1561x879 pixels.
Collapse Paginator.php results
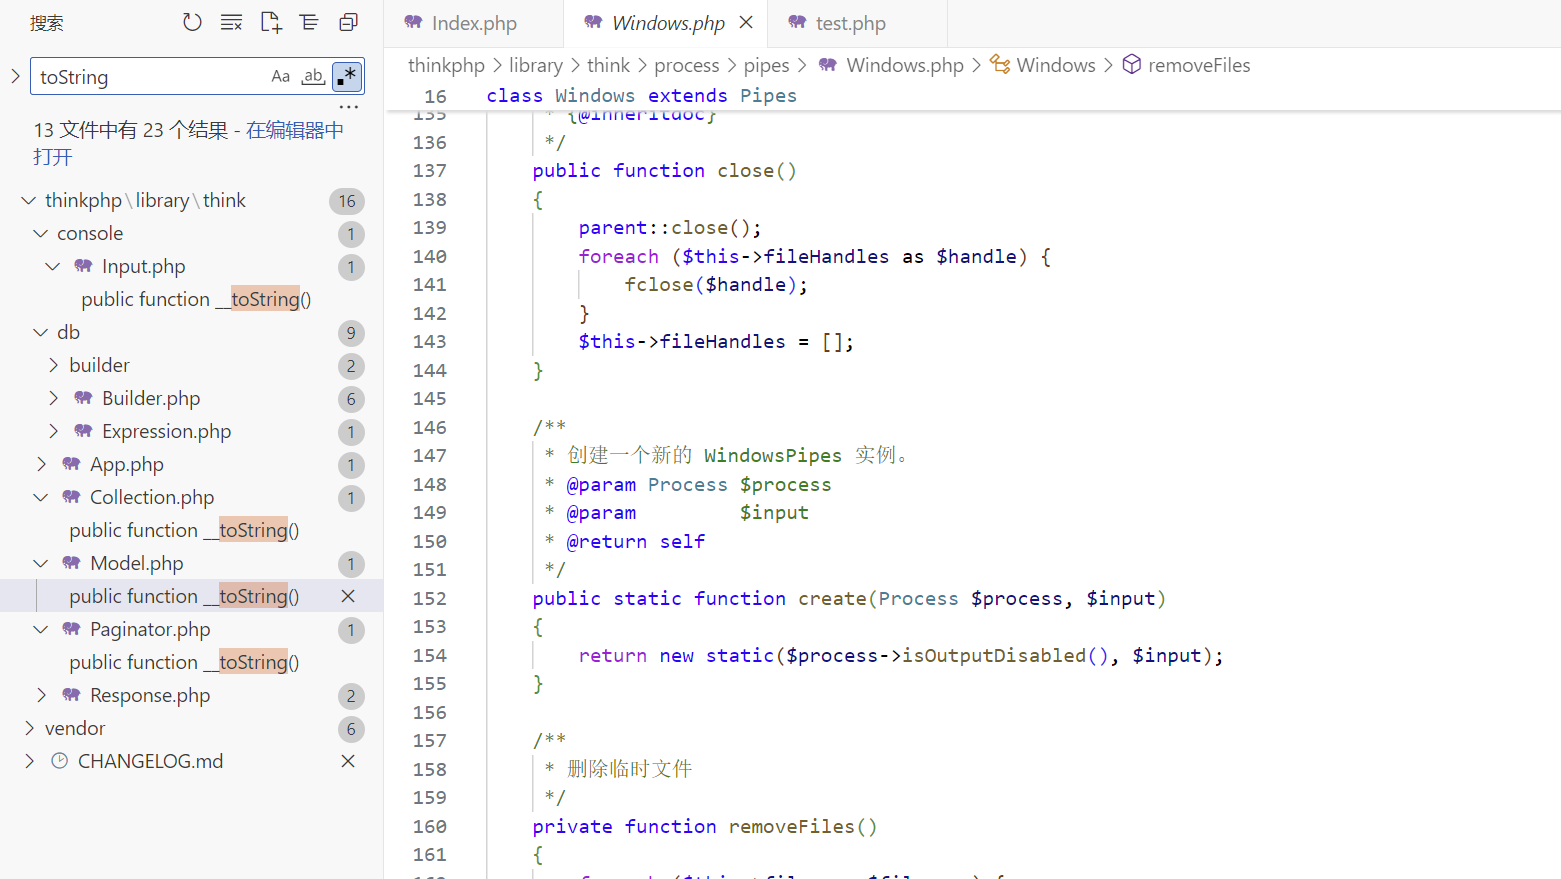coord(40,629)
